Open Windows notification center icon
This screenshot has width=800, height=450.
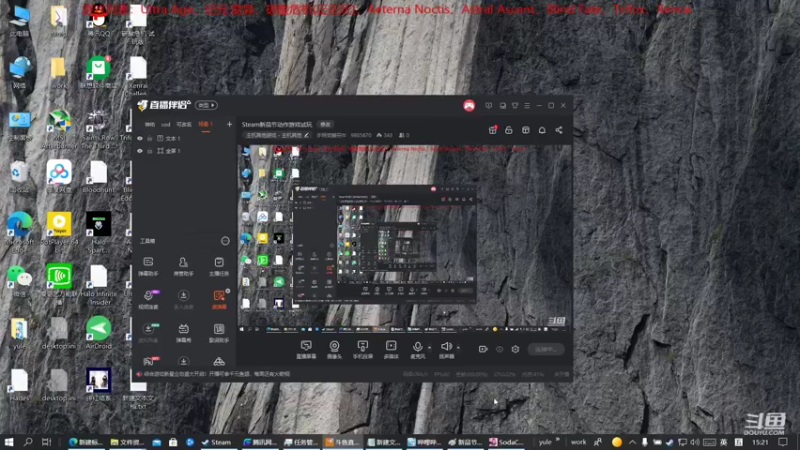pos(783,442)
